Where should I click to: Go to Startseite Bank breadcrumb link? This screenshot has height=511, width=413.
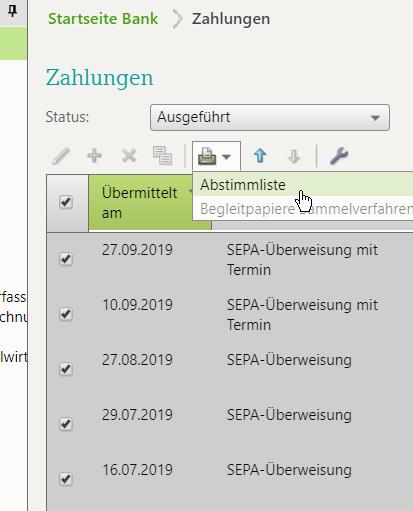(x=103, y=19)
